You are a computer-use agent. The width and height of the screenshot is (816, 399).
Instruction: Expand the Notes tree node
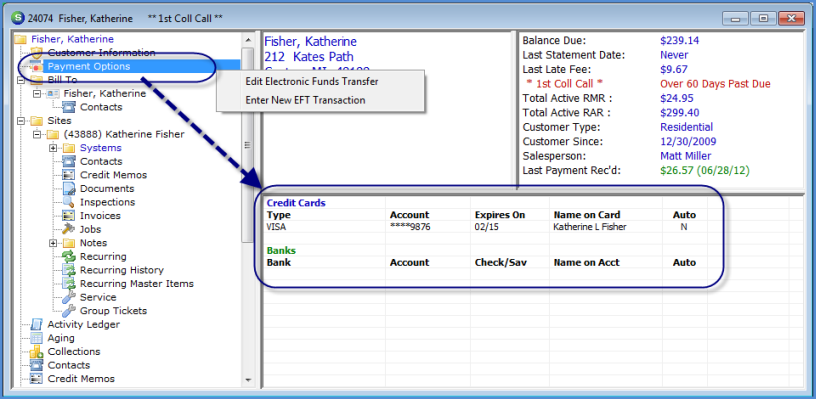tap(53, 243)
